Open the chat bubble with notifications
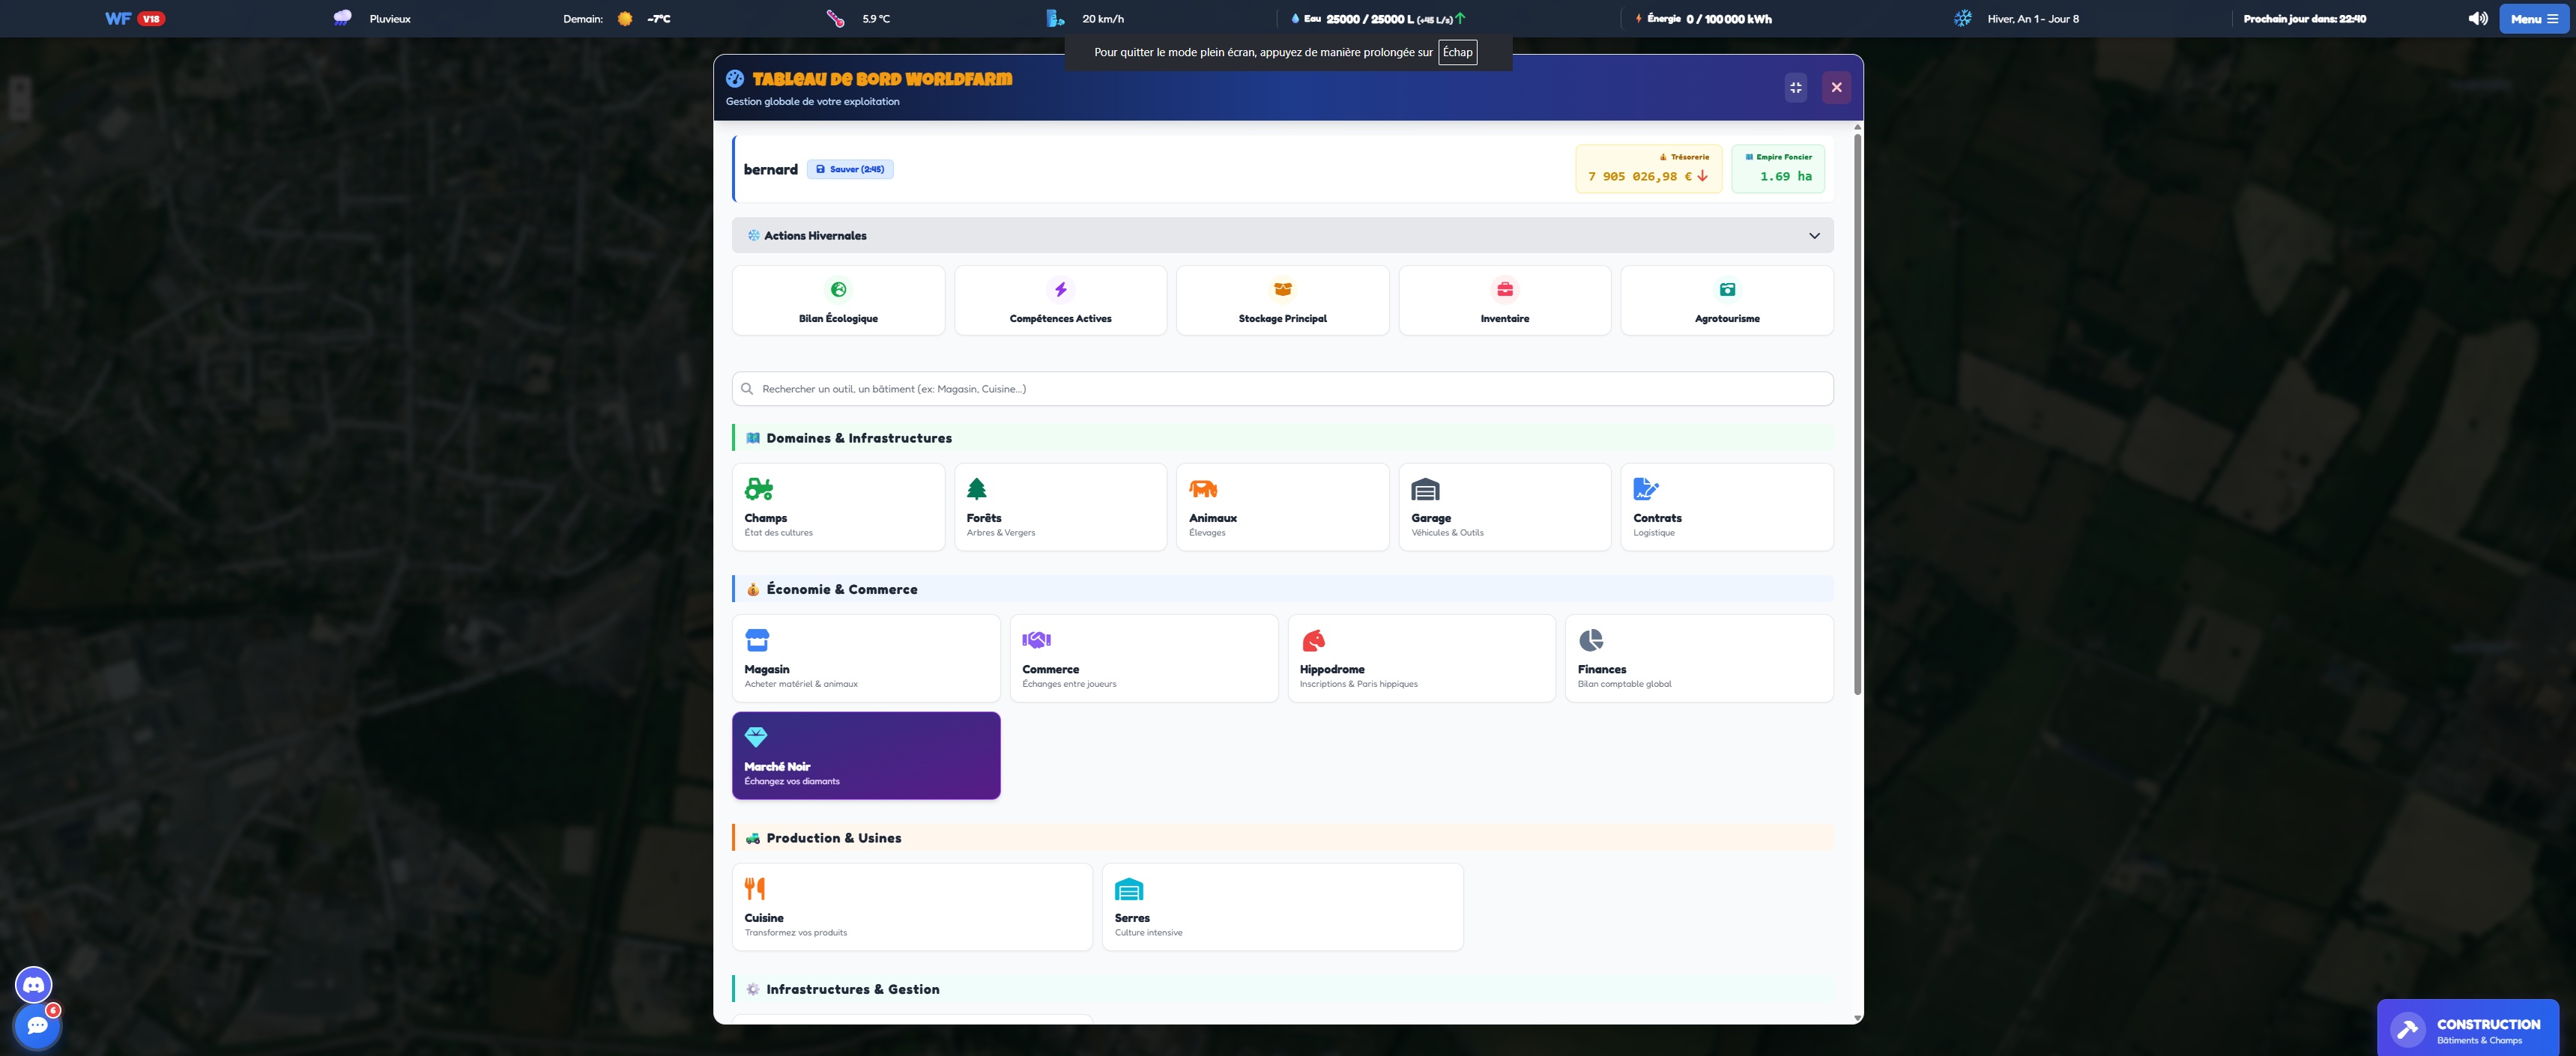The height and width of the screenshot is (1056, 2576). pos(38,1026)
